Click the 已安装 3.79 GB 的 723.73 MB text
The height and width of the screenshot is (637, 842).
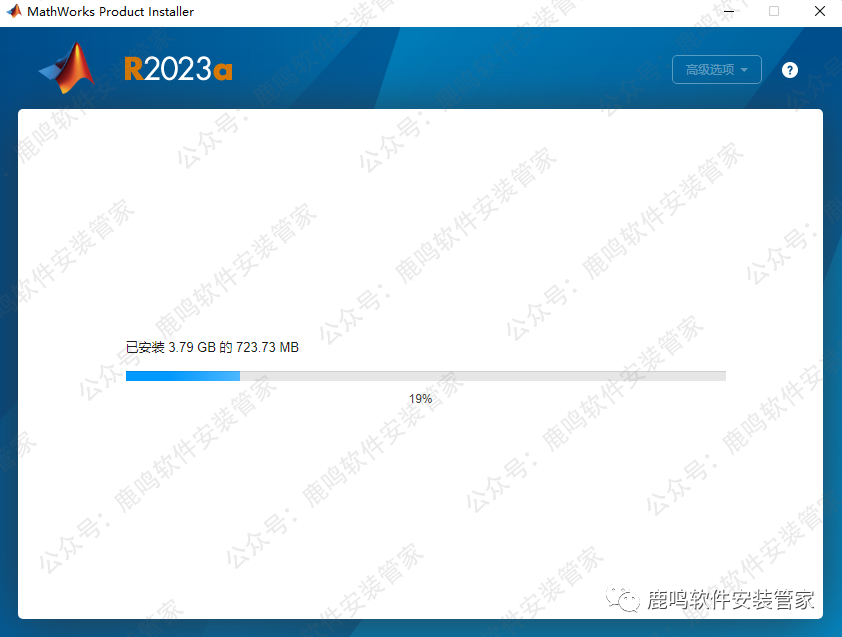212,348
